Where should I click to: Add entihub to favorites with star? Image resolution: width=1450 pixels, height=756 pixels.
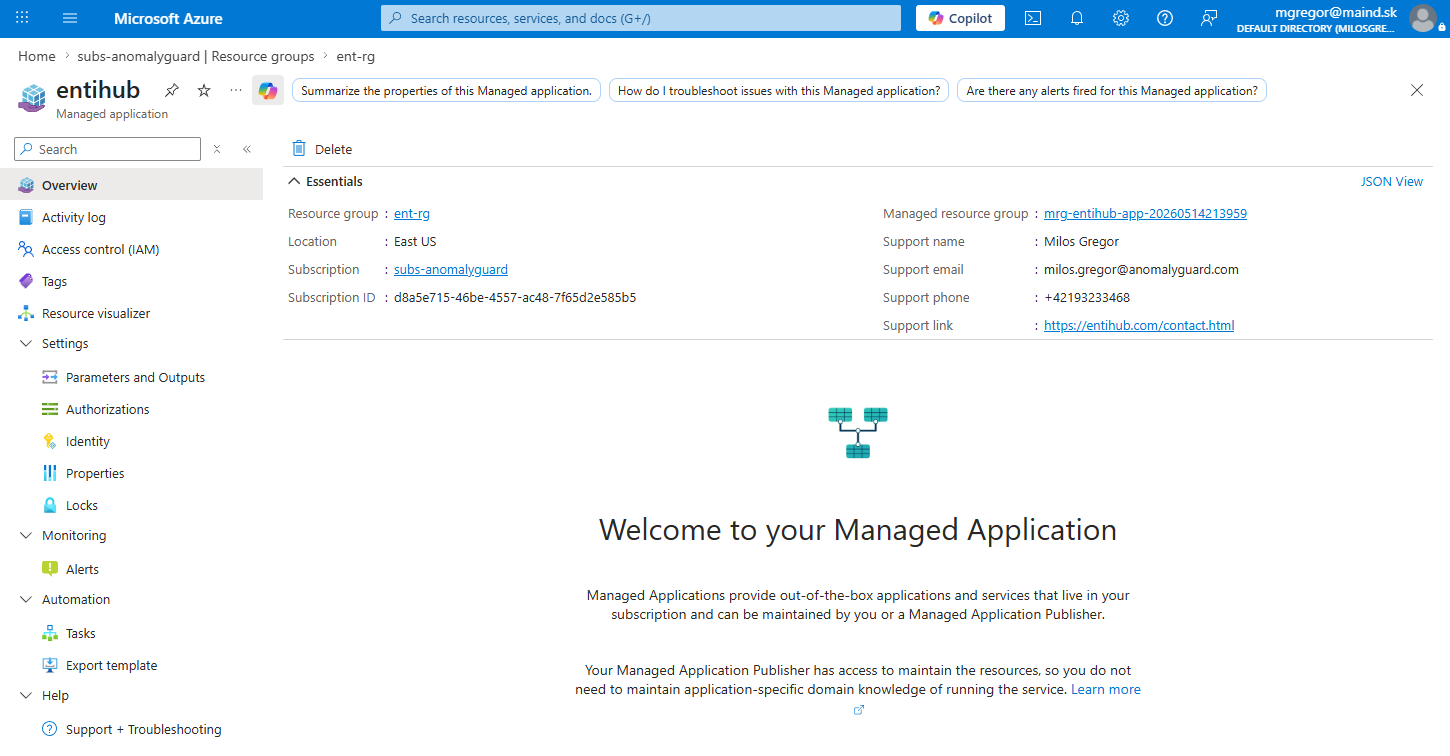(204, 91)
